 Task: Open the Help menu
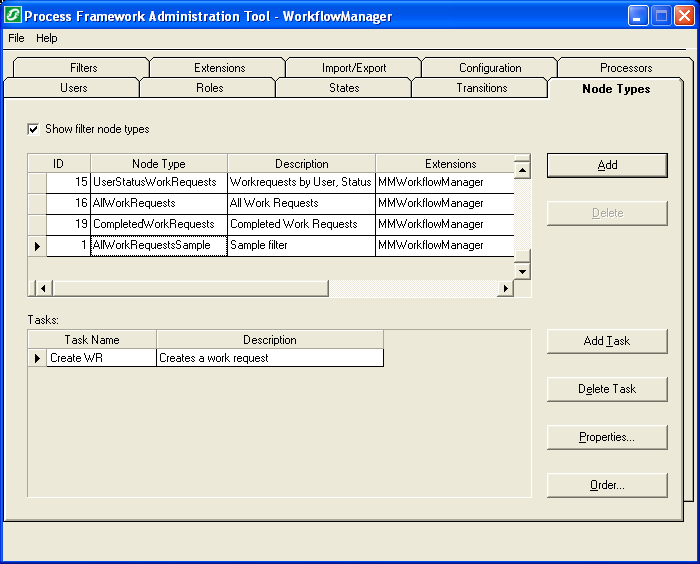tap(47, 38)
